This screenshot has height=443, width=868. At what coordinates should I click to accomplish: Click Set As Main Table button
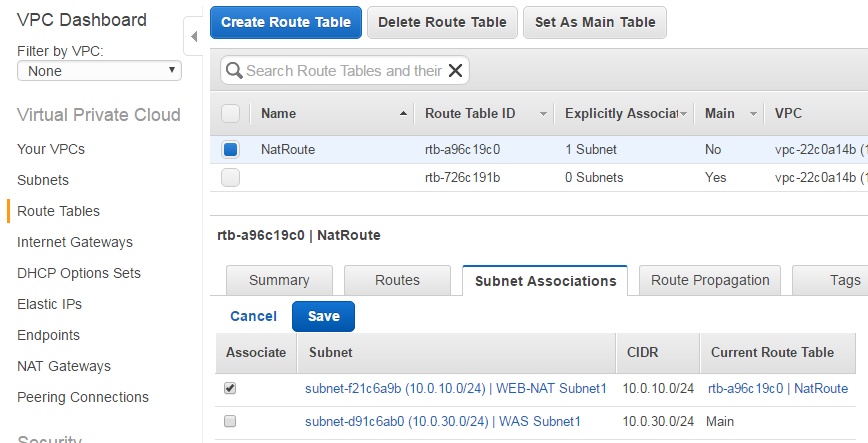click(595, 22)
